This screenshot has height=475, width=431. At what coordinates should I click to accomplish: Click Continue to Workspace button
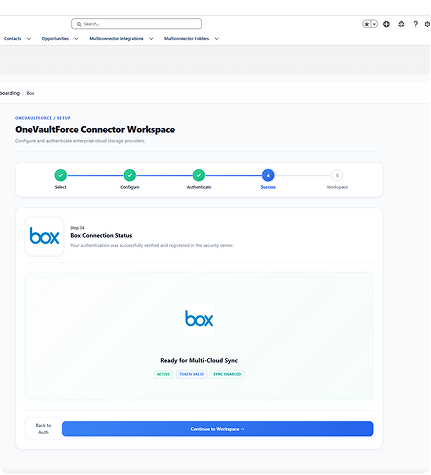pyautogui.click(x=217, y=429)
